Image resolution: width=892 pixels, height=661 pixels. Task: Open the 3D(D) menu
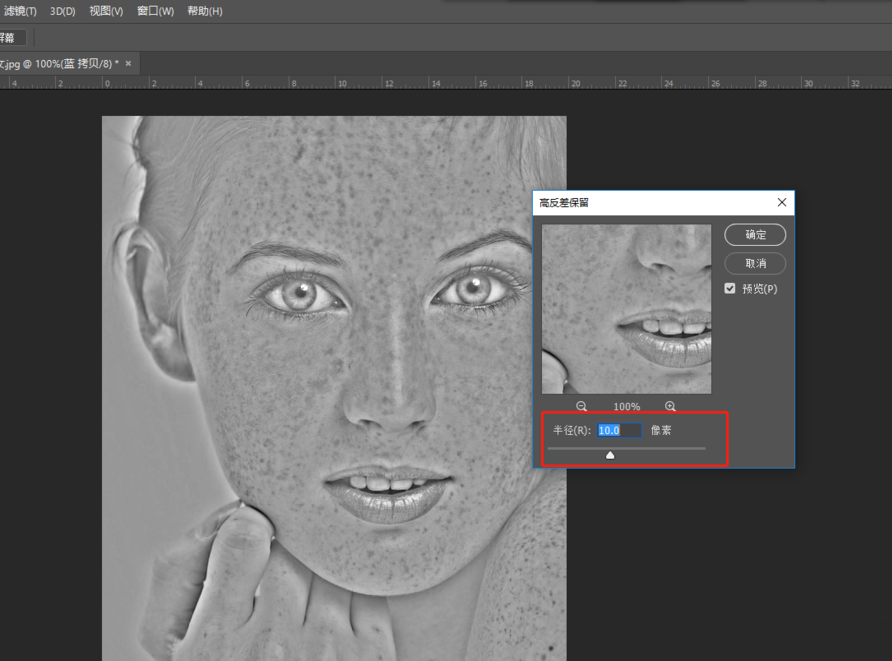(63, 11)
